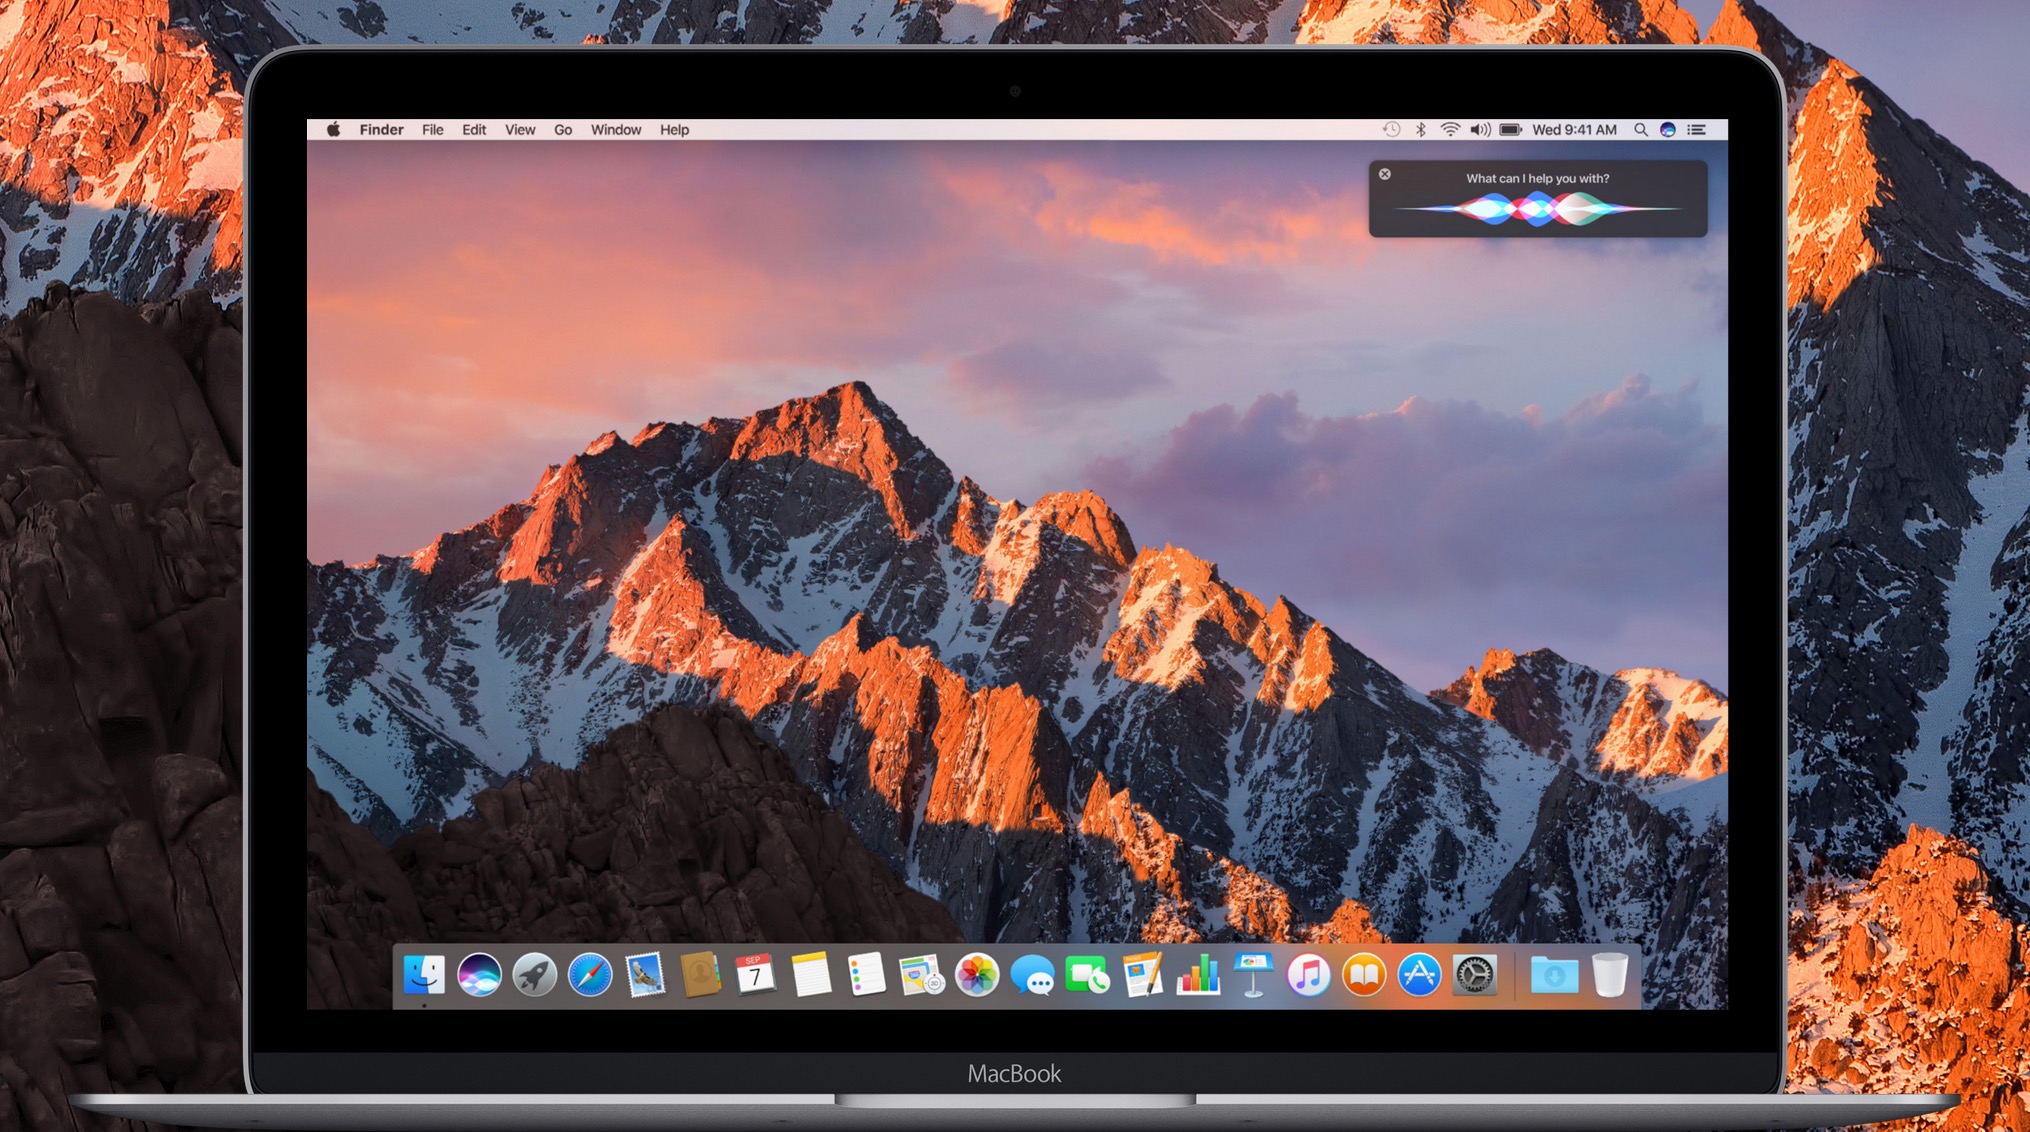Open the Apple menu
Screen dimensions: 2030x1132
pyautogui.click(x=333, y=130)
